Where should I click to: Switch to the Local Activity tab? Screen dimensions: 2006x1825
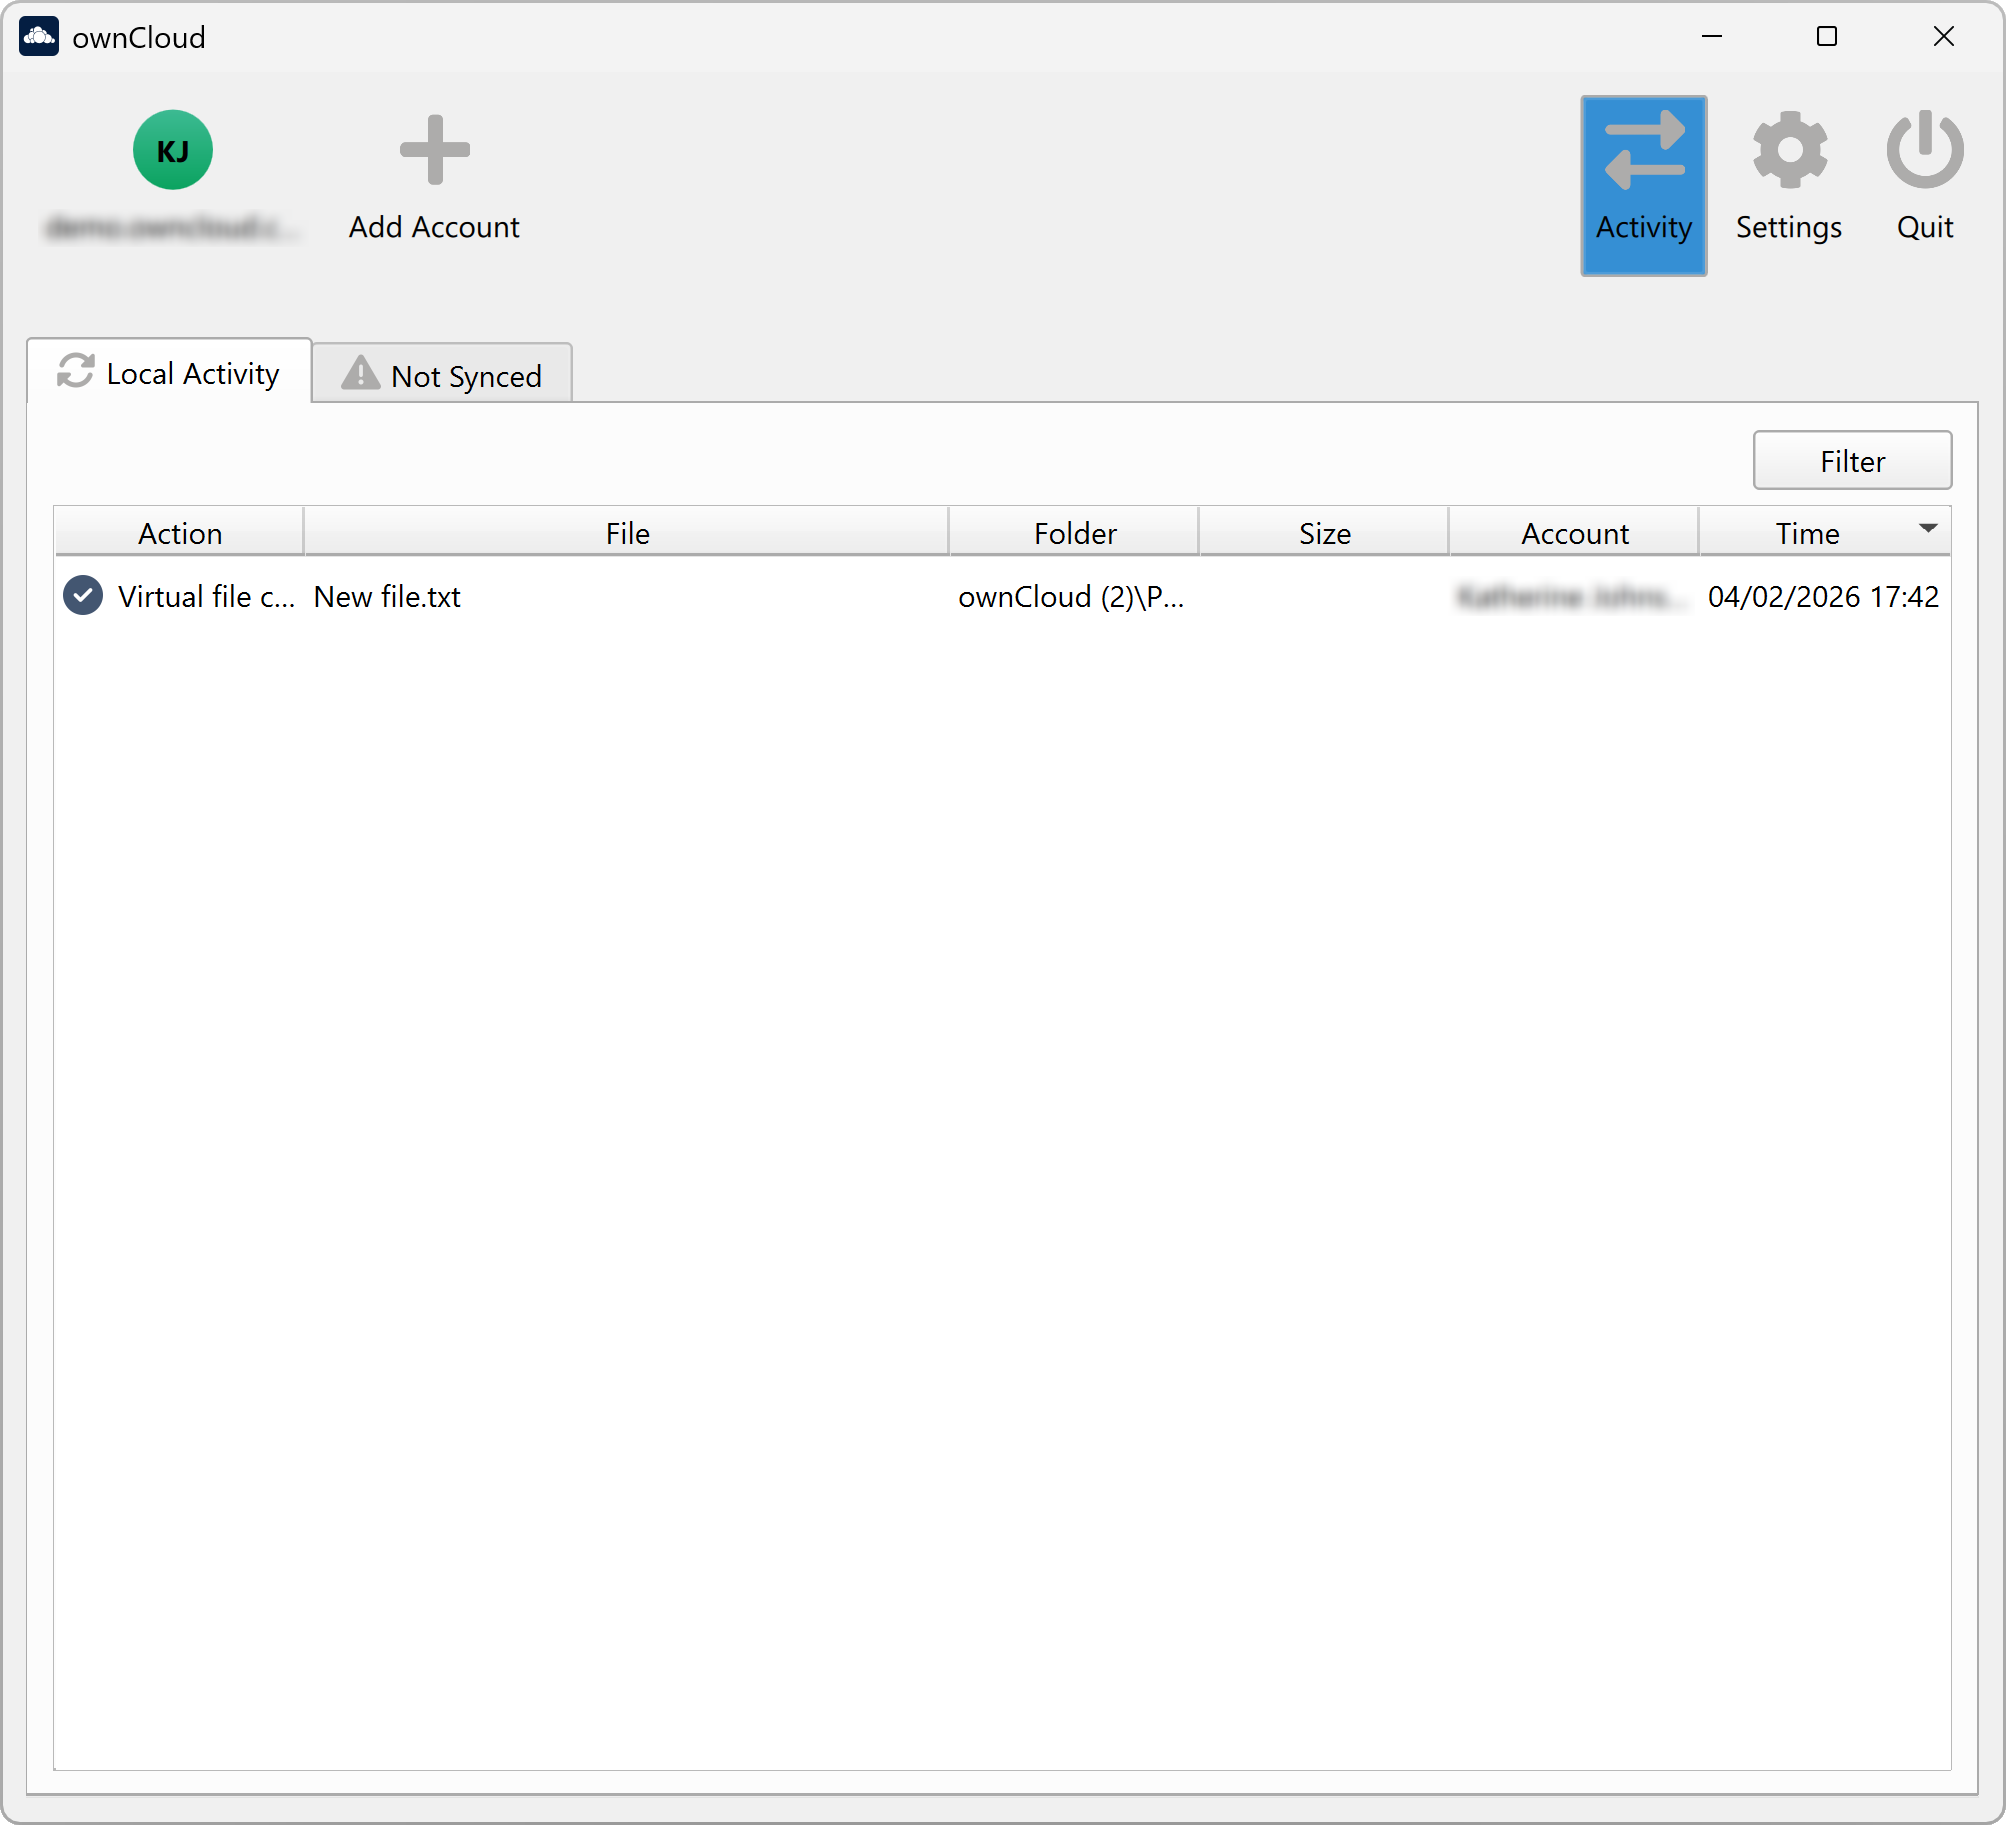[170, 373]
